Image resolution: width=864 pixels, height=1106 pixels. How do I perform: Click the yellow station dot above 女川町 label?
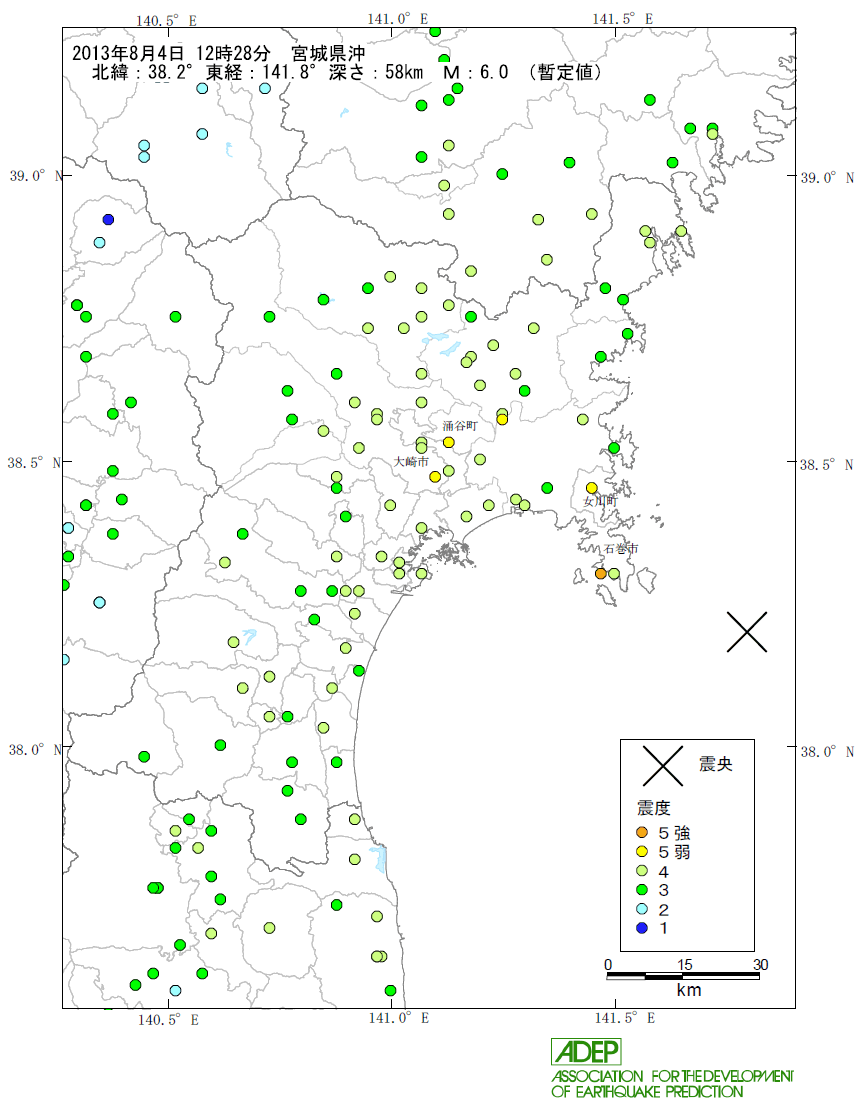point(592,488)
